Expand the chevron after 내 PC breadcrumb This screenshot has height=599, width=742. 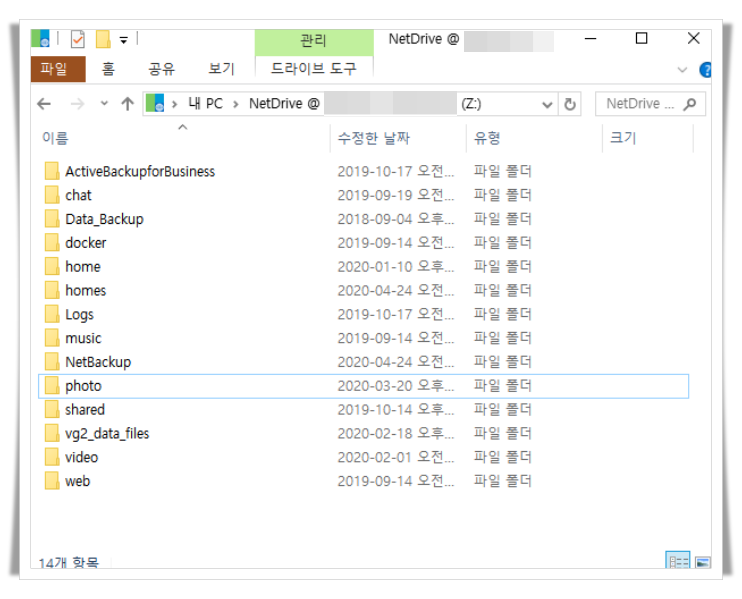pyautogui.click(x=236, y=104)
